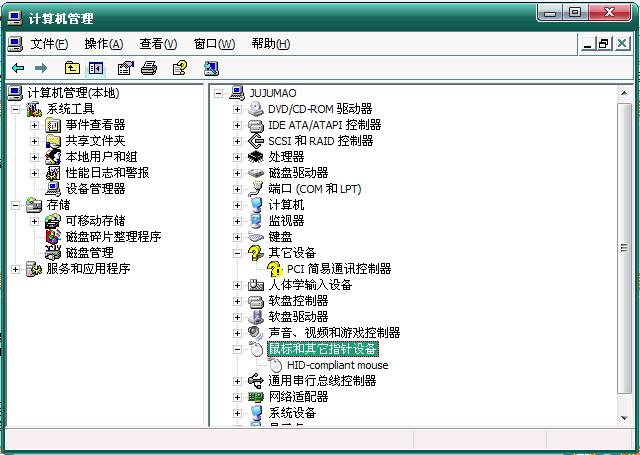Open the 窗口(W) menu

point(214,44)
